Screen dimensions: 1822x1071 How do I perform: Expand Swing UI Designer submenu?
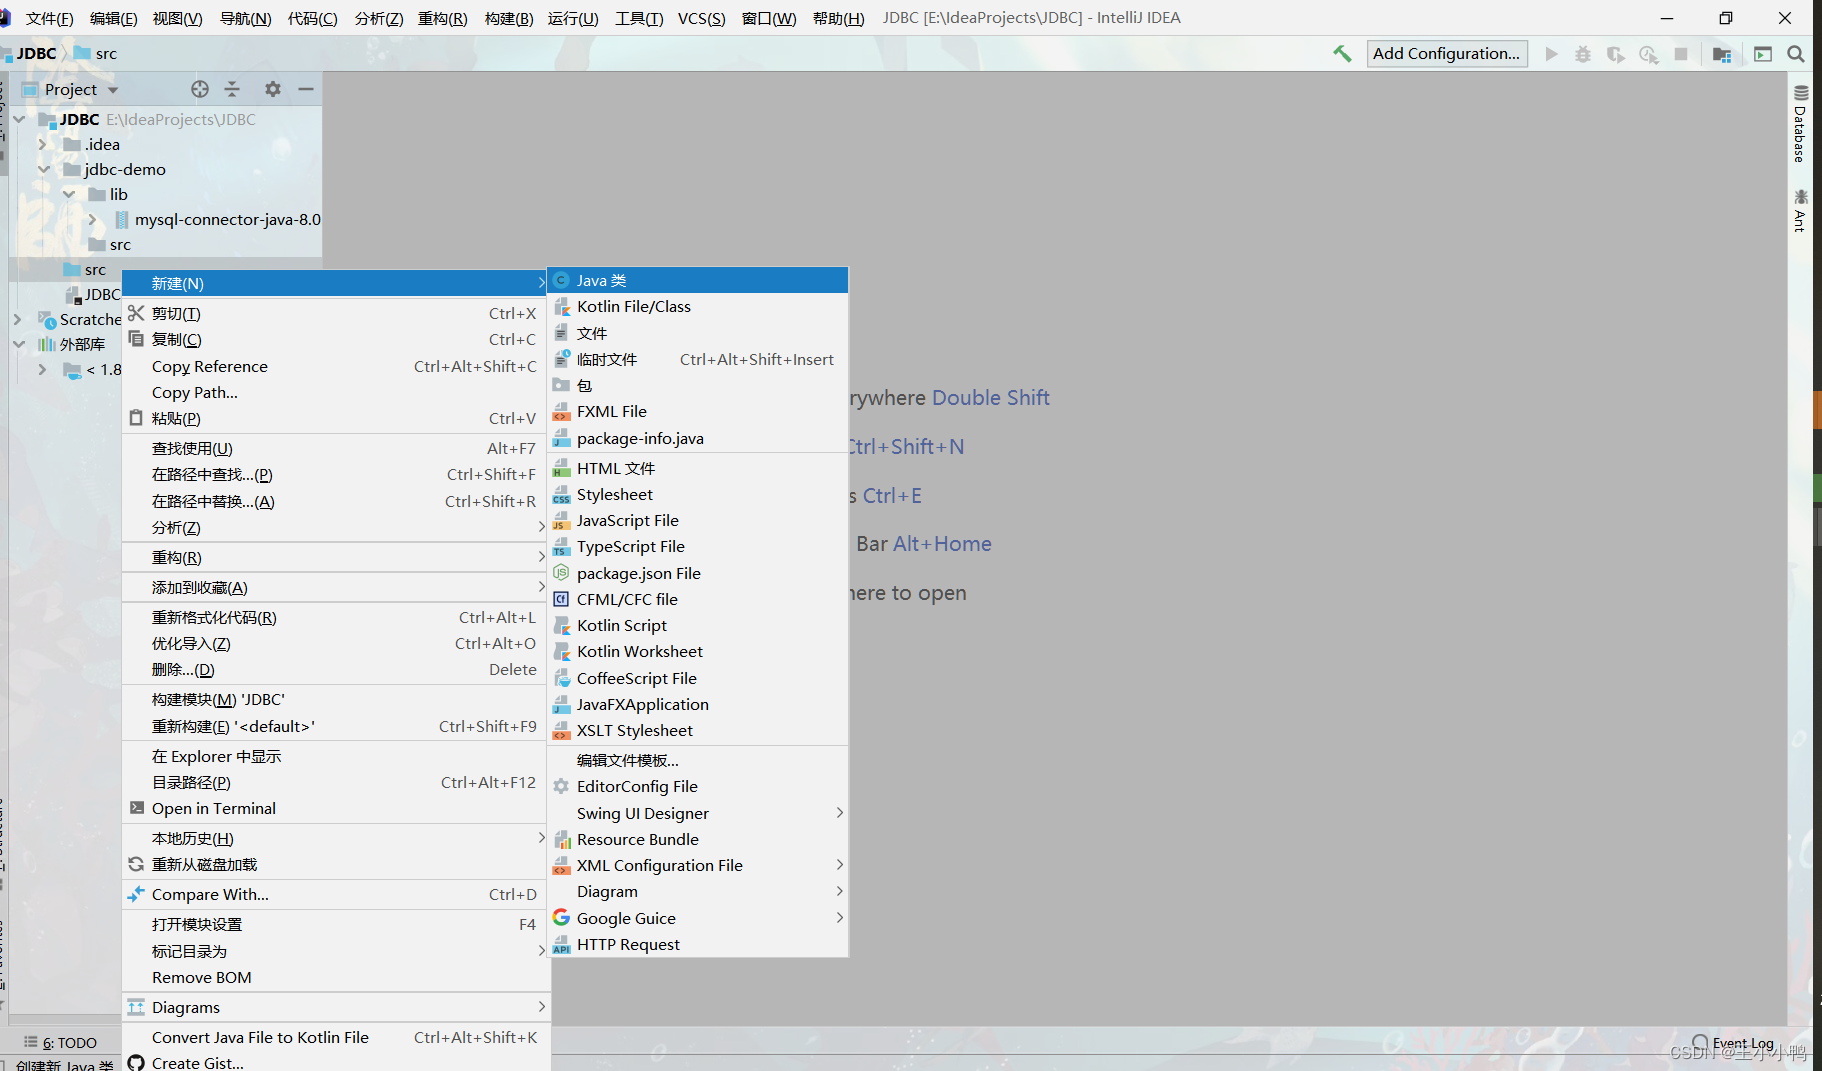[698, 814]
